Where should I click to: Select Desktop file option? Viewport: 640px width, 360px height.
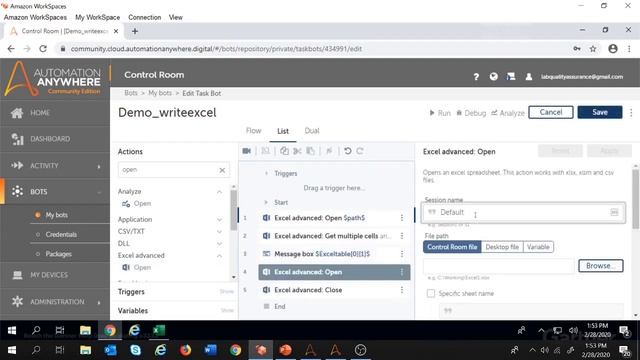click(x=502, y=247)
